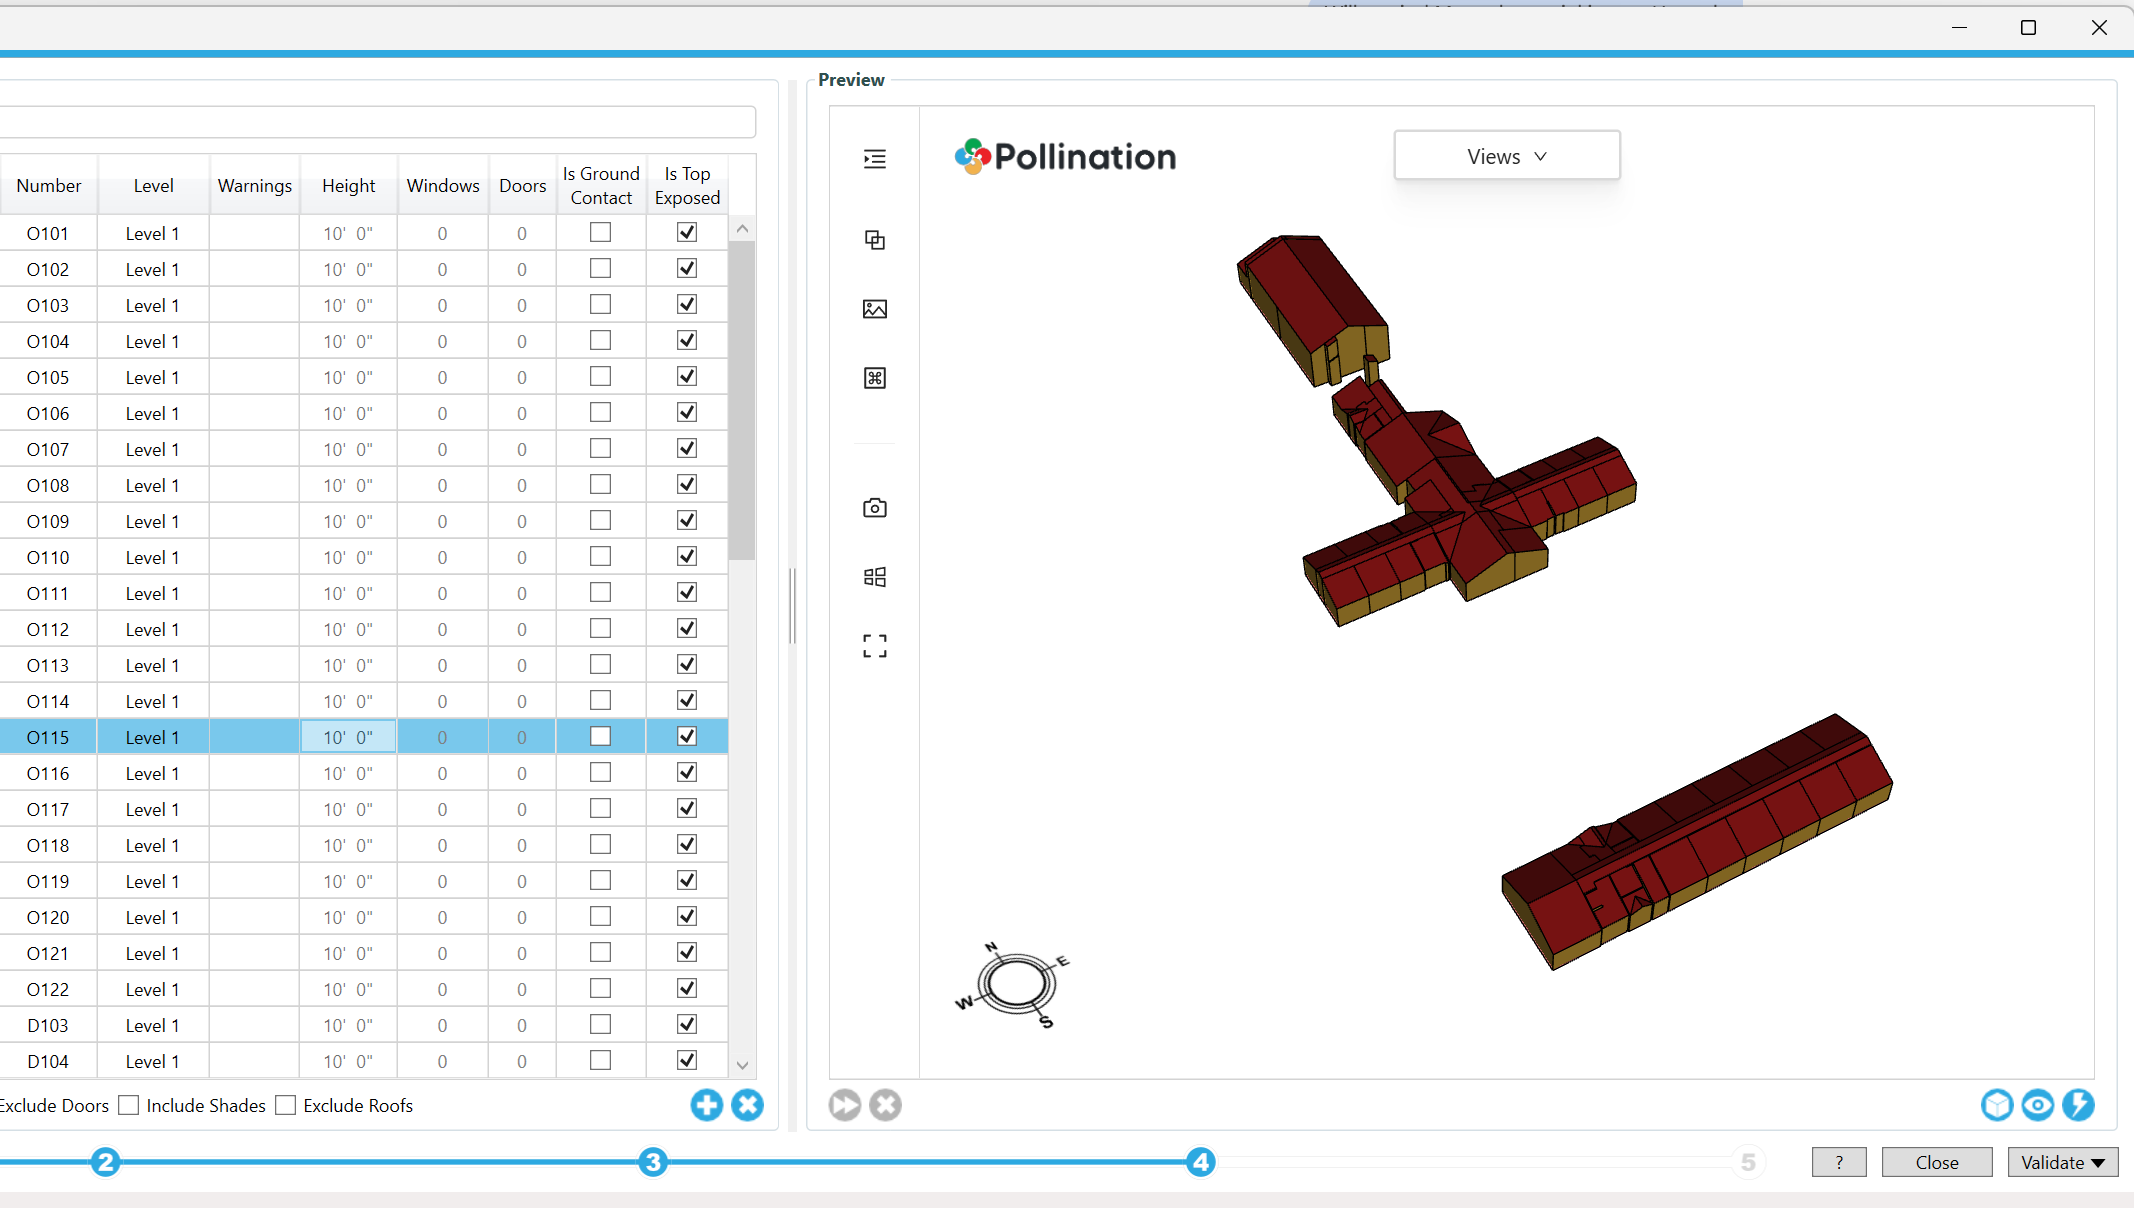Click the blue eye preview icon

(2037, 1105)
